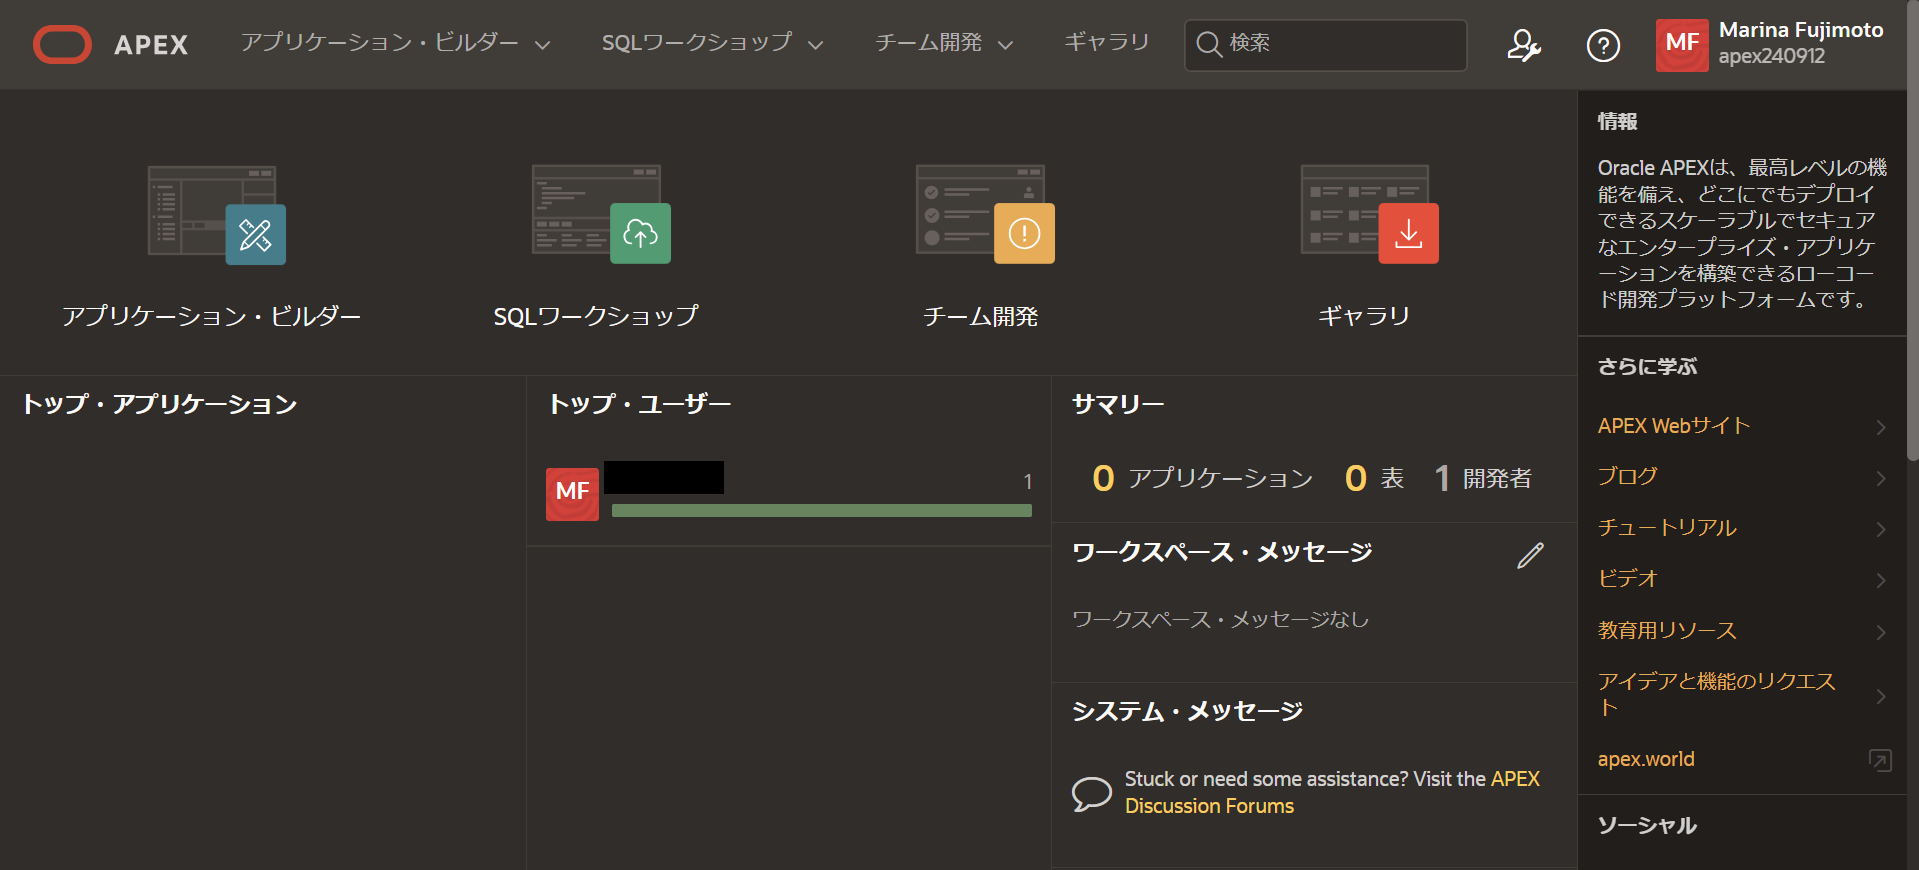
Task: Click the green top user activity bar
Action: point(821,511)
